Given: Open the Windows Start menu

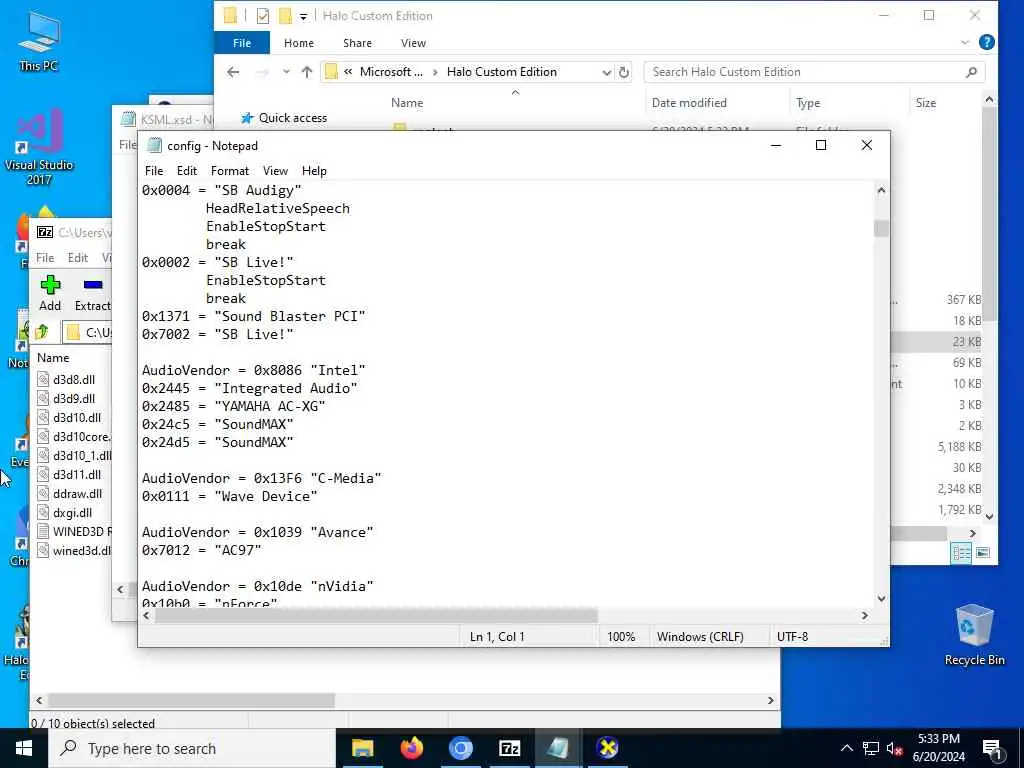Looking at the screenshot, I should [x=24, y=748].
